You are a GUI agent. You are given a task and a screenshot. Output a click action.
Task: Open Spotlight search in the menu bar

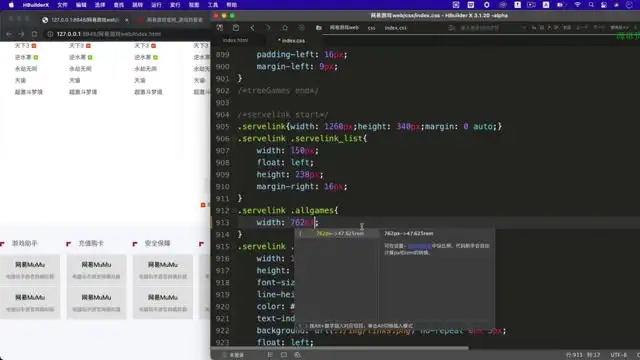[x=591, y=5]
